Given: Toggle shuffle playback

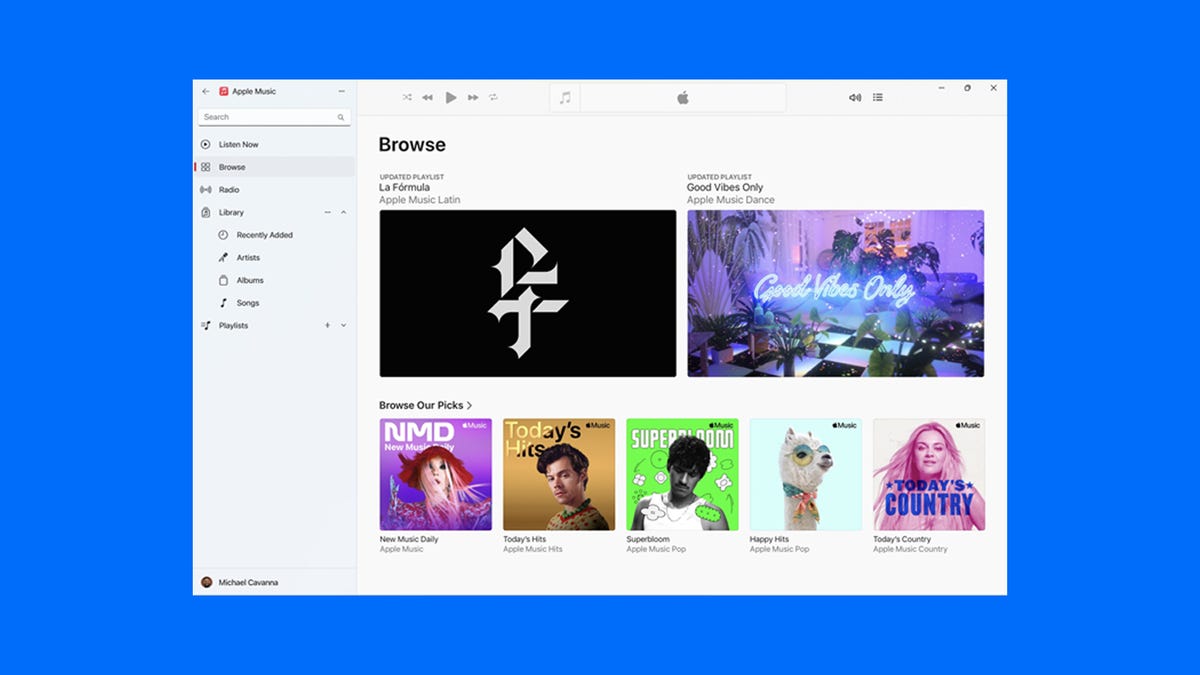Looking at the screenshot, I should tap(407, 97).
